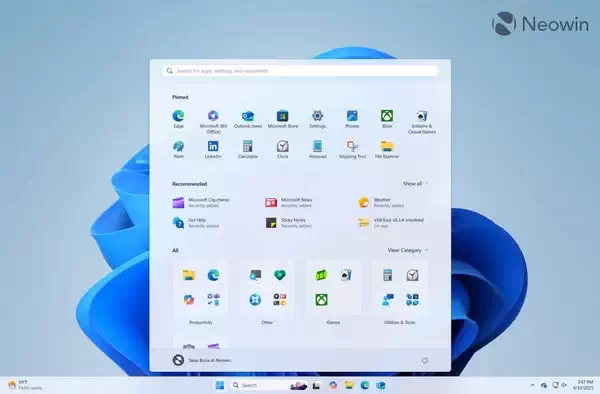The width and height of the screenshot is (600, 394).
Task: Open the Xbox pinned app
Action: click(387, 119)
